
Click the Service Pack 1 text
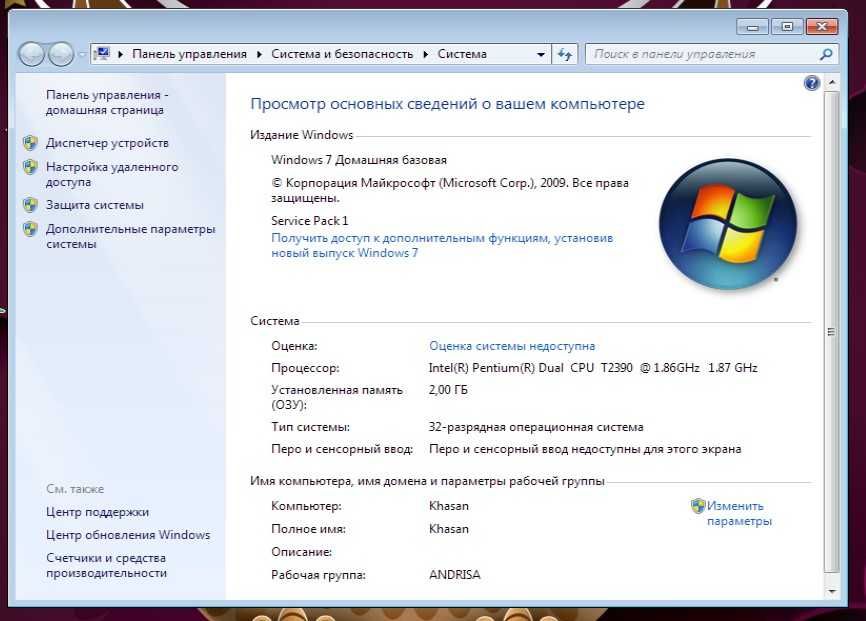(310, 221)
